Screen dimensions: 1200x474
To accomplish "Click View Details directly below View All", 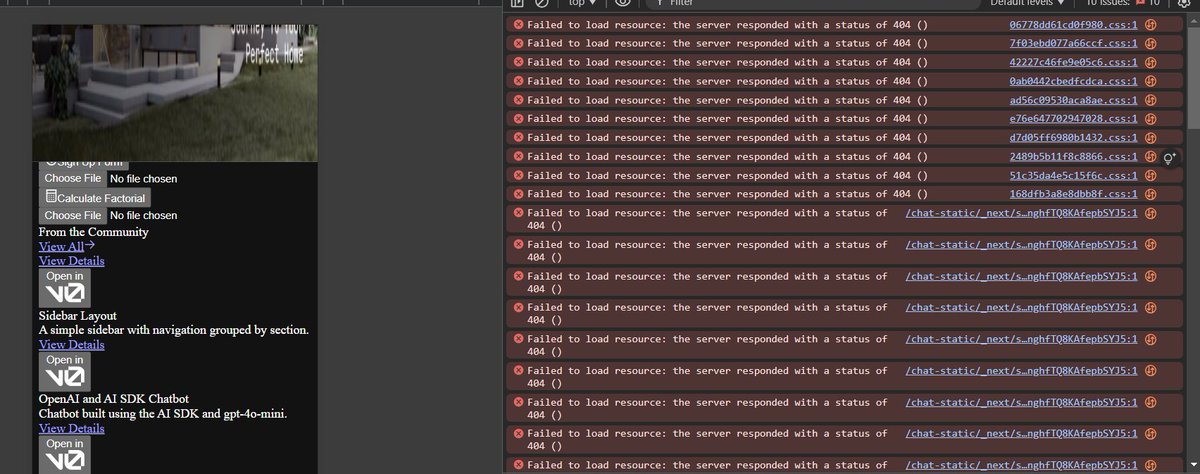I will 71,261.
